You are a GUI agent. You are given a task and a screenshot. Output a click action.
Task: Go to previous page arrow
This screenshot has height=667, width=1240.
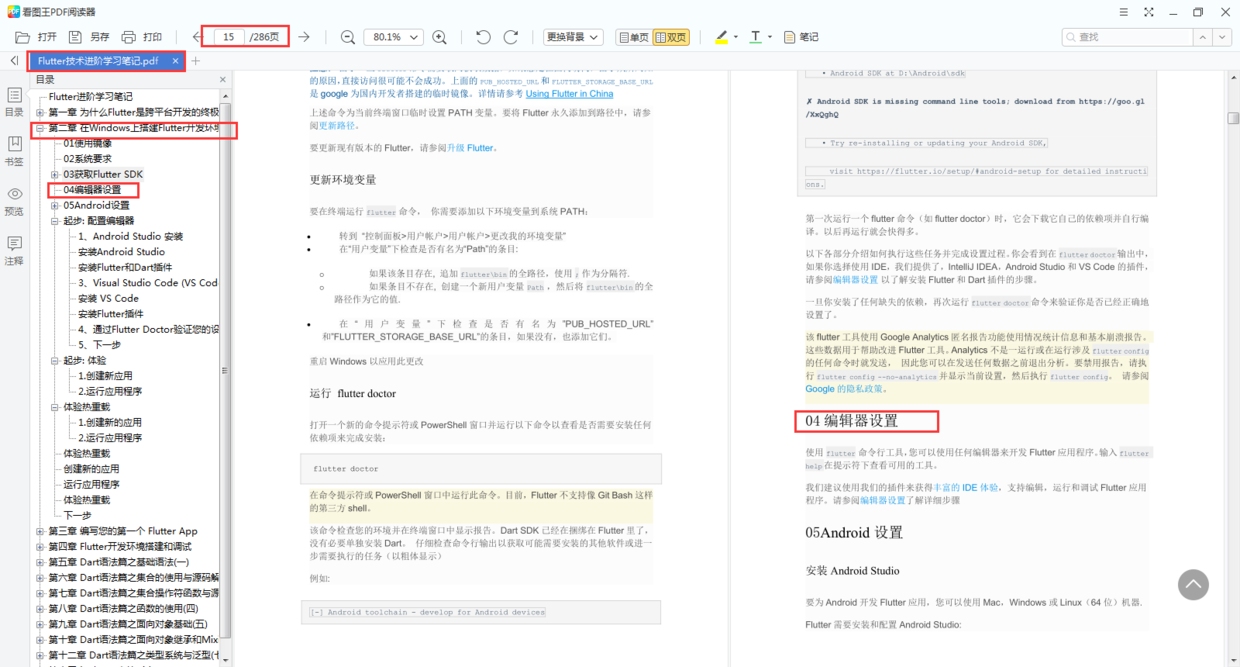196,37
